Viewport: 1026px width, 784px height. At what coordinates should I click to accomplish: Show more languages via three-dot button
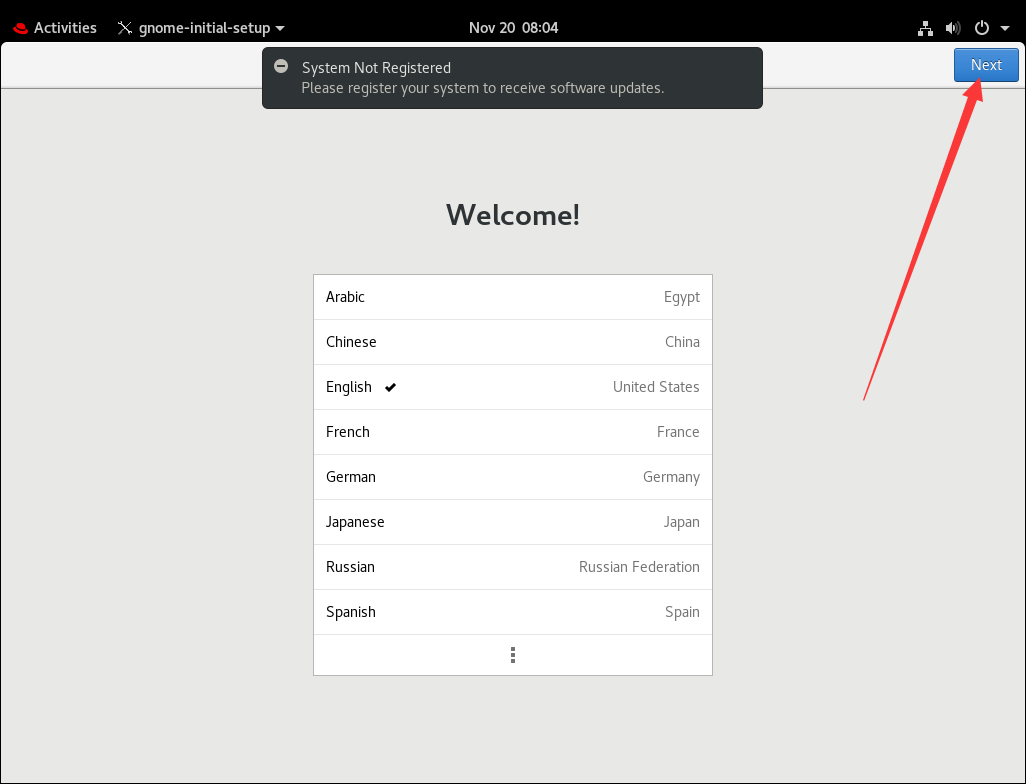point(512,655)
